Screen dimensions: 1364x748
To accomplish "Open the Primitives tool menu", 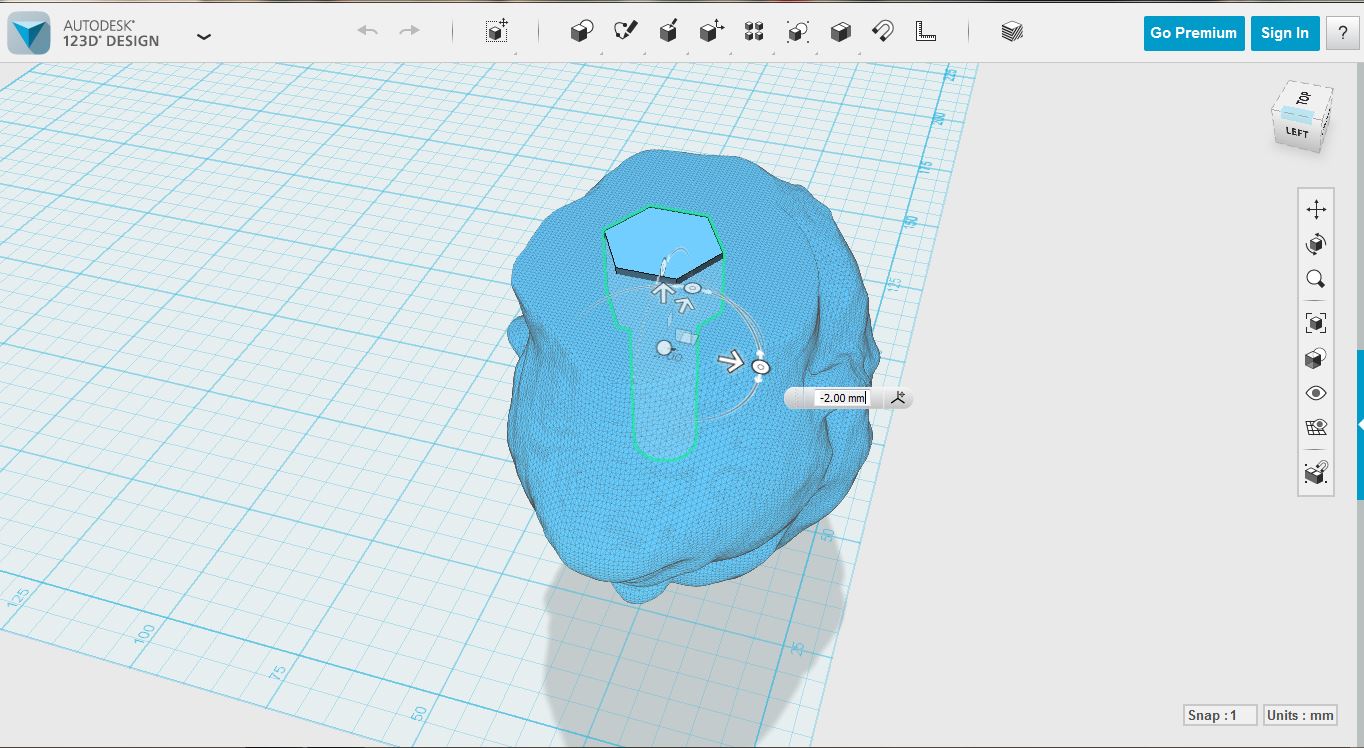I will pos(582,32).
